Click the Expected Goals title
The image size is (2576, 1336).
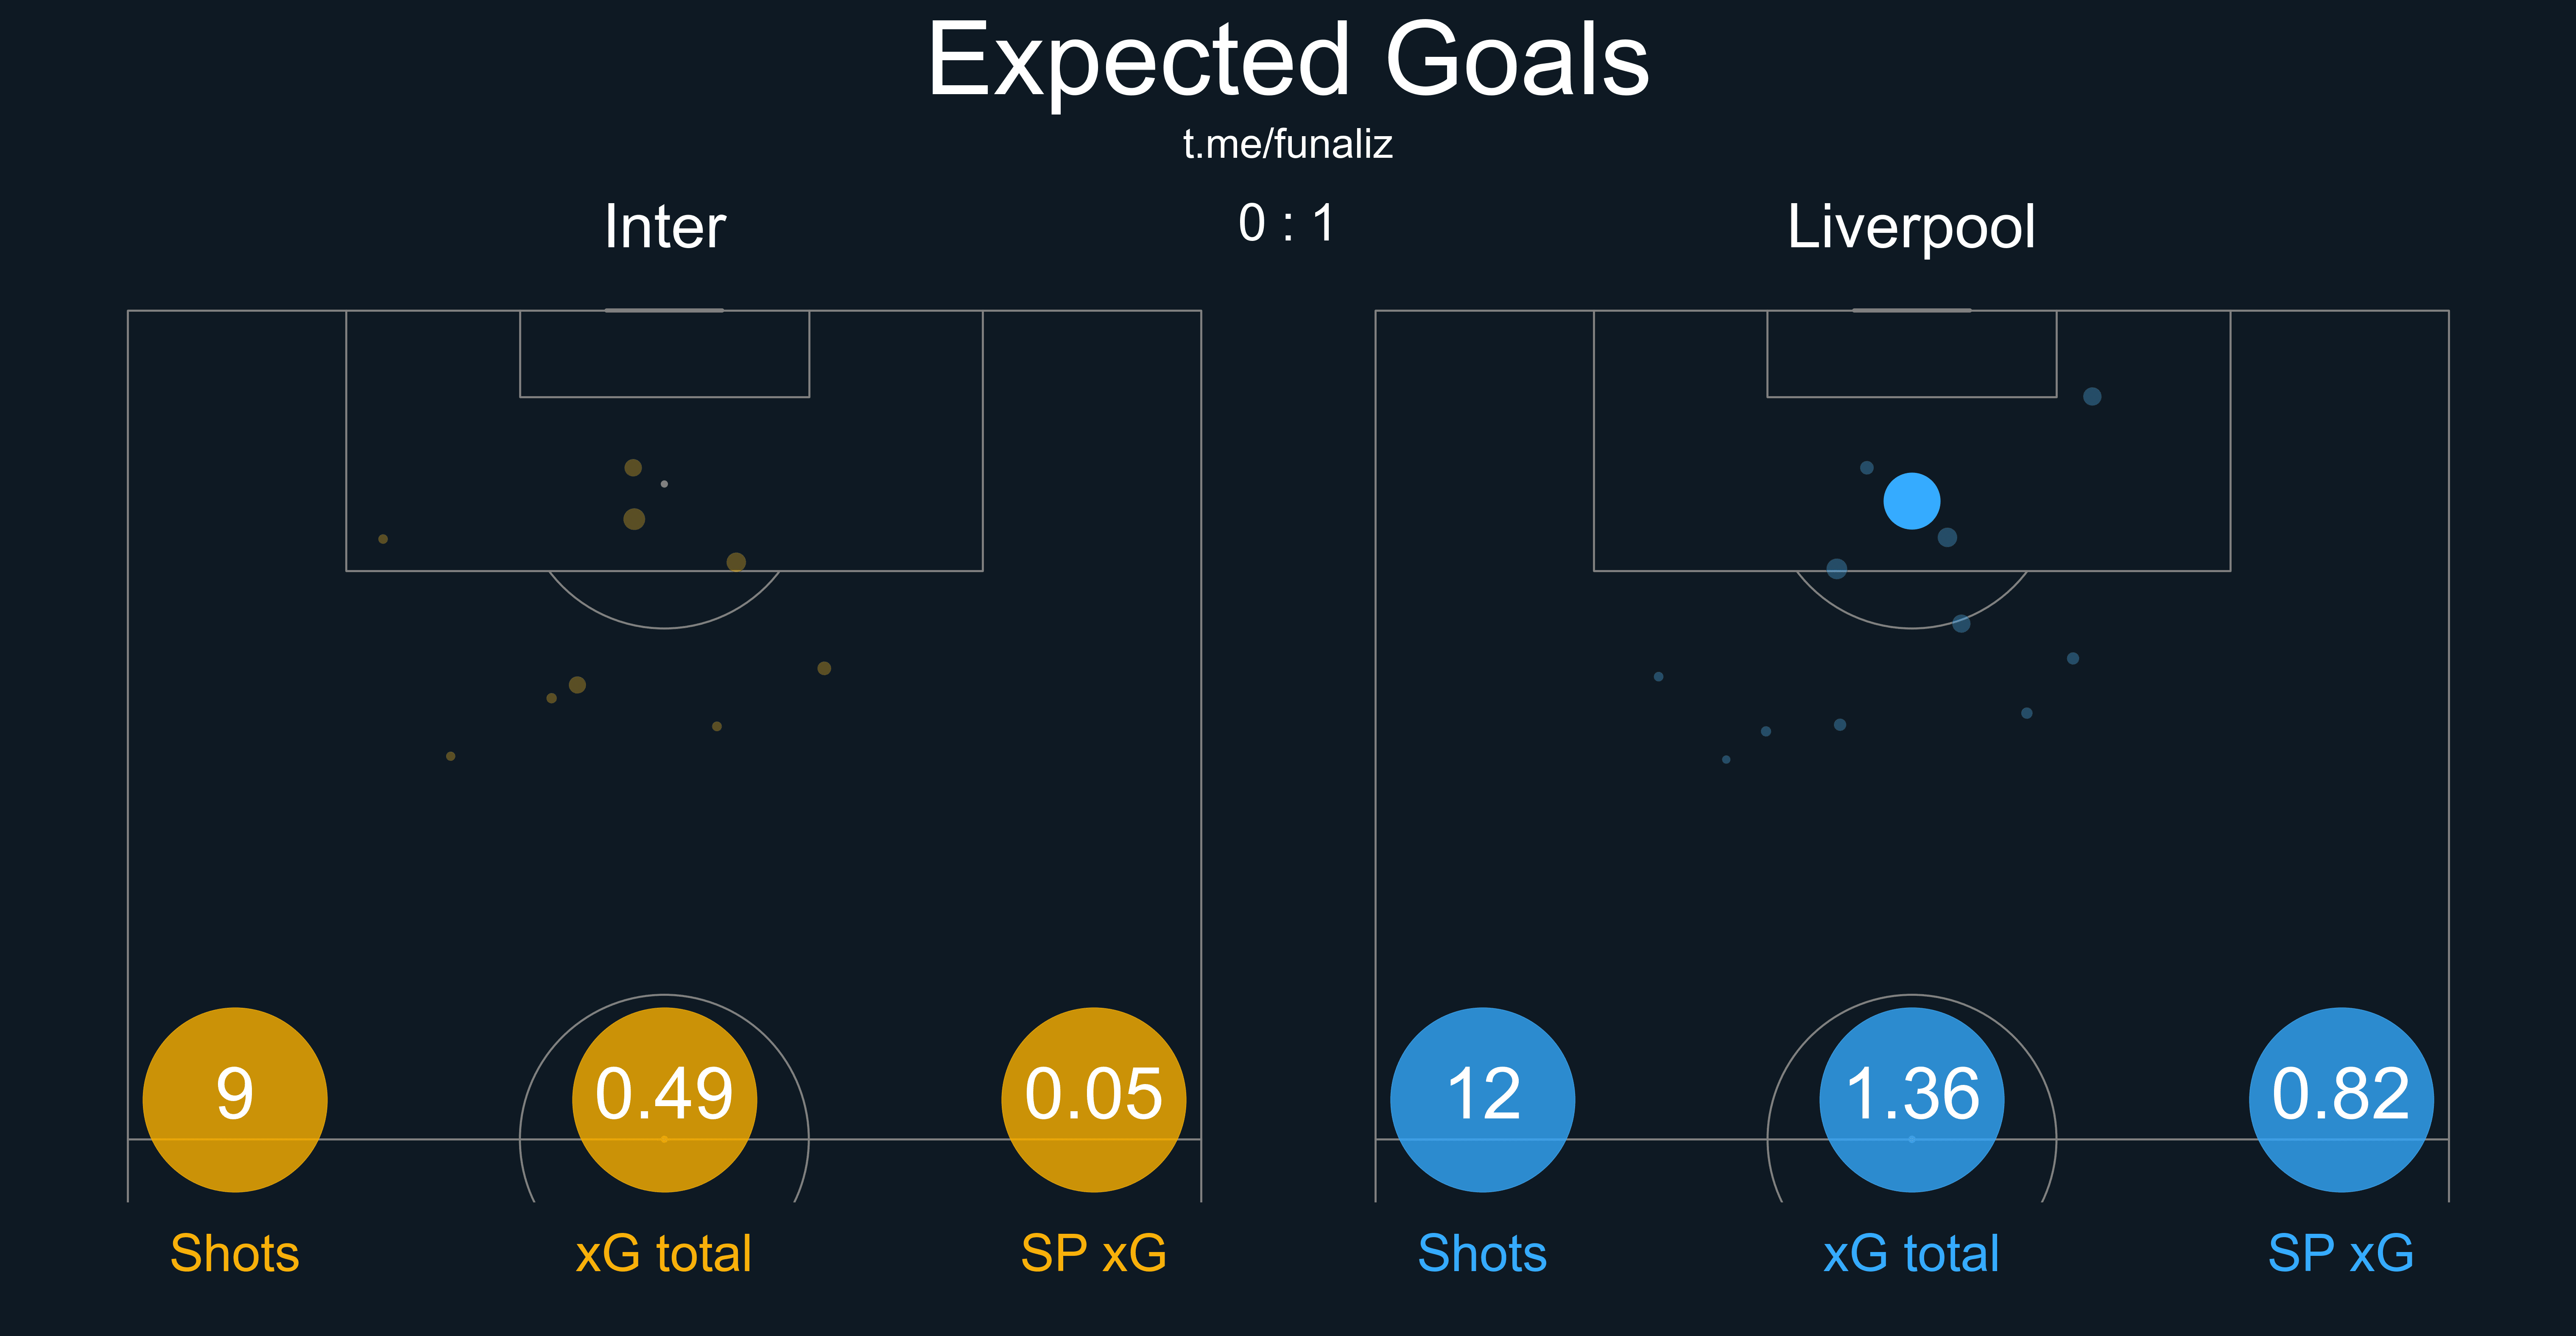pos(1287,62)
